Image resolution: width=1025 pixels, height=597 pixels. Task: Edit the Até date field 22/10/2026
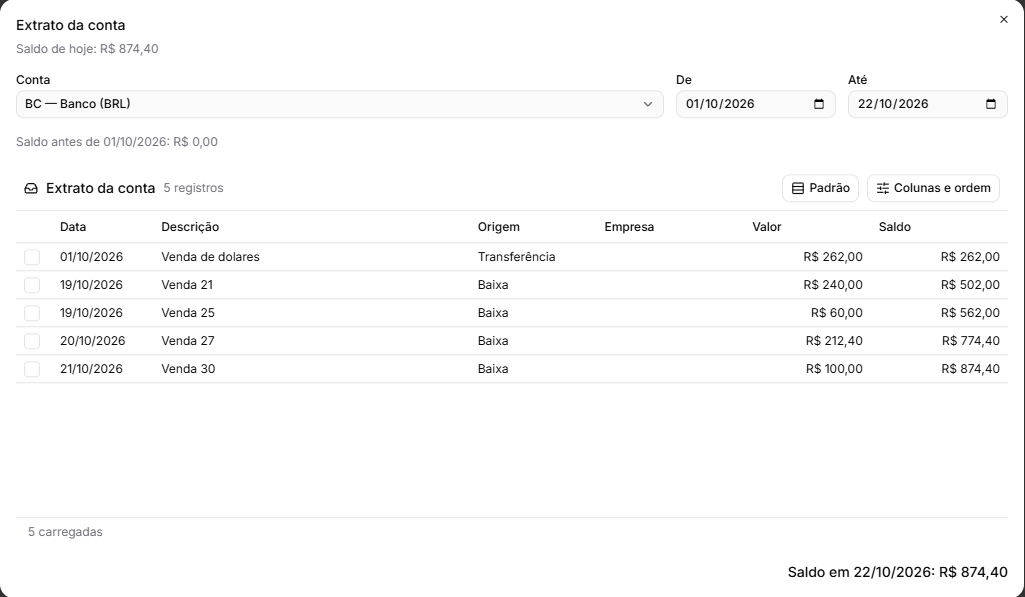pos(928,104)
